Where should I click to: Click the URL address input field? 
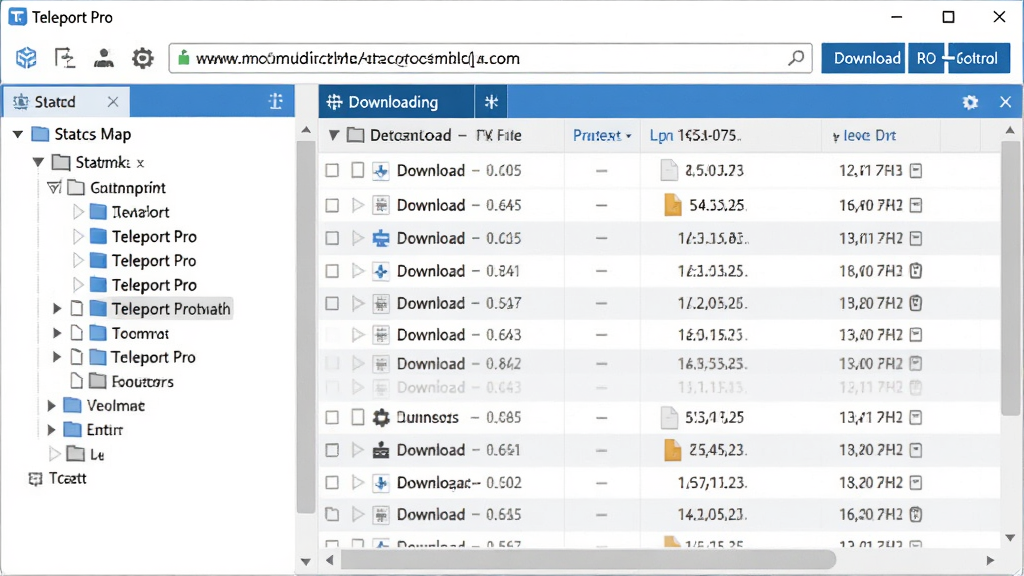pyautogui.click(x=490, y=58)
